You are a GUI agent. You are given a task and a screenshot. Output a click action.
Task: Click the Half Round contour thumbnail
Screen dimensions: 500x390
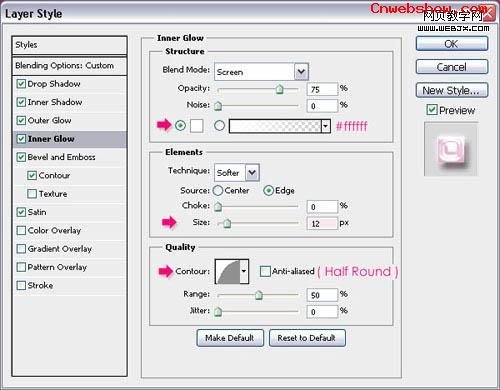coord(228,271)
